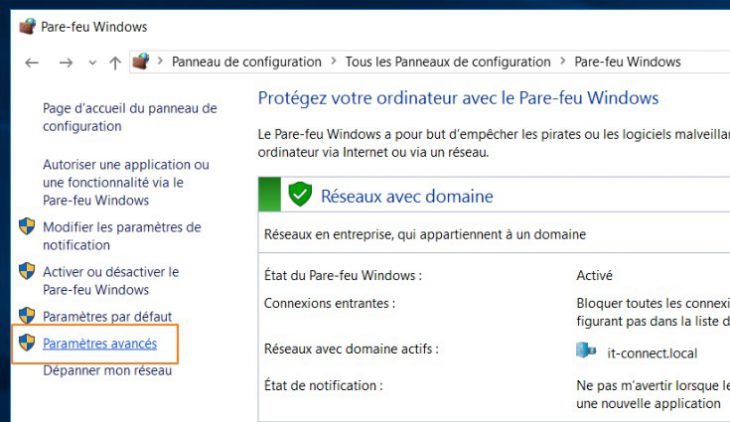Select Tous les Panneaux de configuration breadcrumb

tap(447, 62)
